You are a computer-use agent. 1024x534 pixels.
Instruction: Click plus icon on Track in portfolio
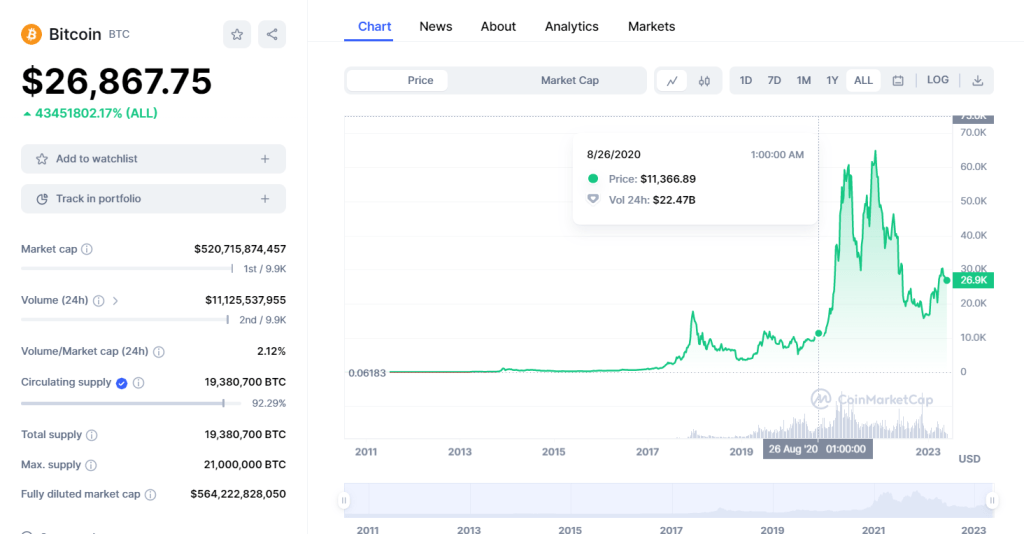(265, 198)
